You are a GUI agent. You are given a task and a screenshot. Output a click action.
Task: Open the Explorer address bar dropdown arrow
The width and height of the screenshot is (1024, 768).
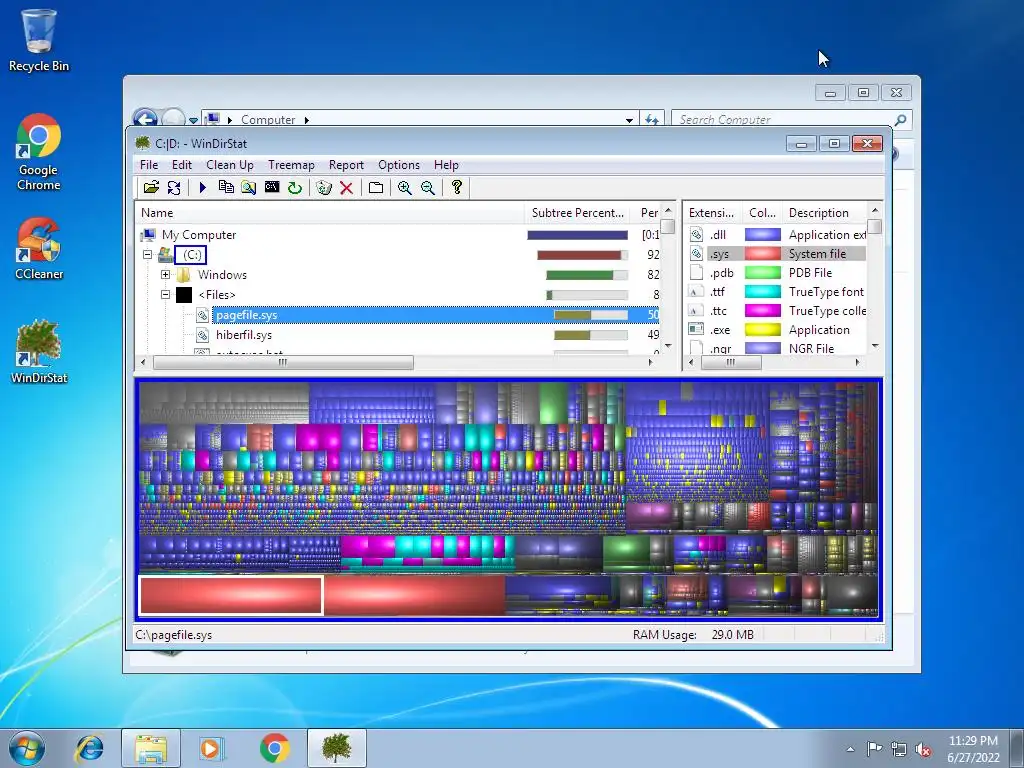[x=629, y=120]
